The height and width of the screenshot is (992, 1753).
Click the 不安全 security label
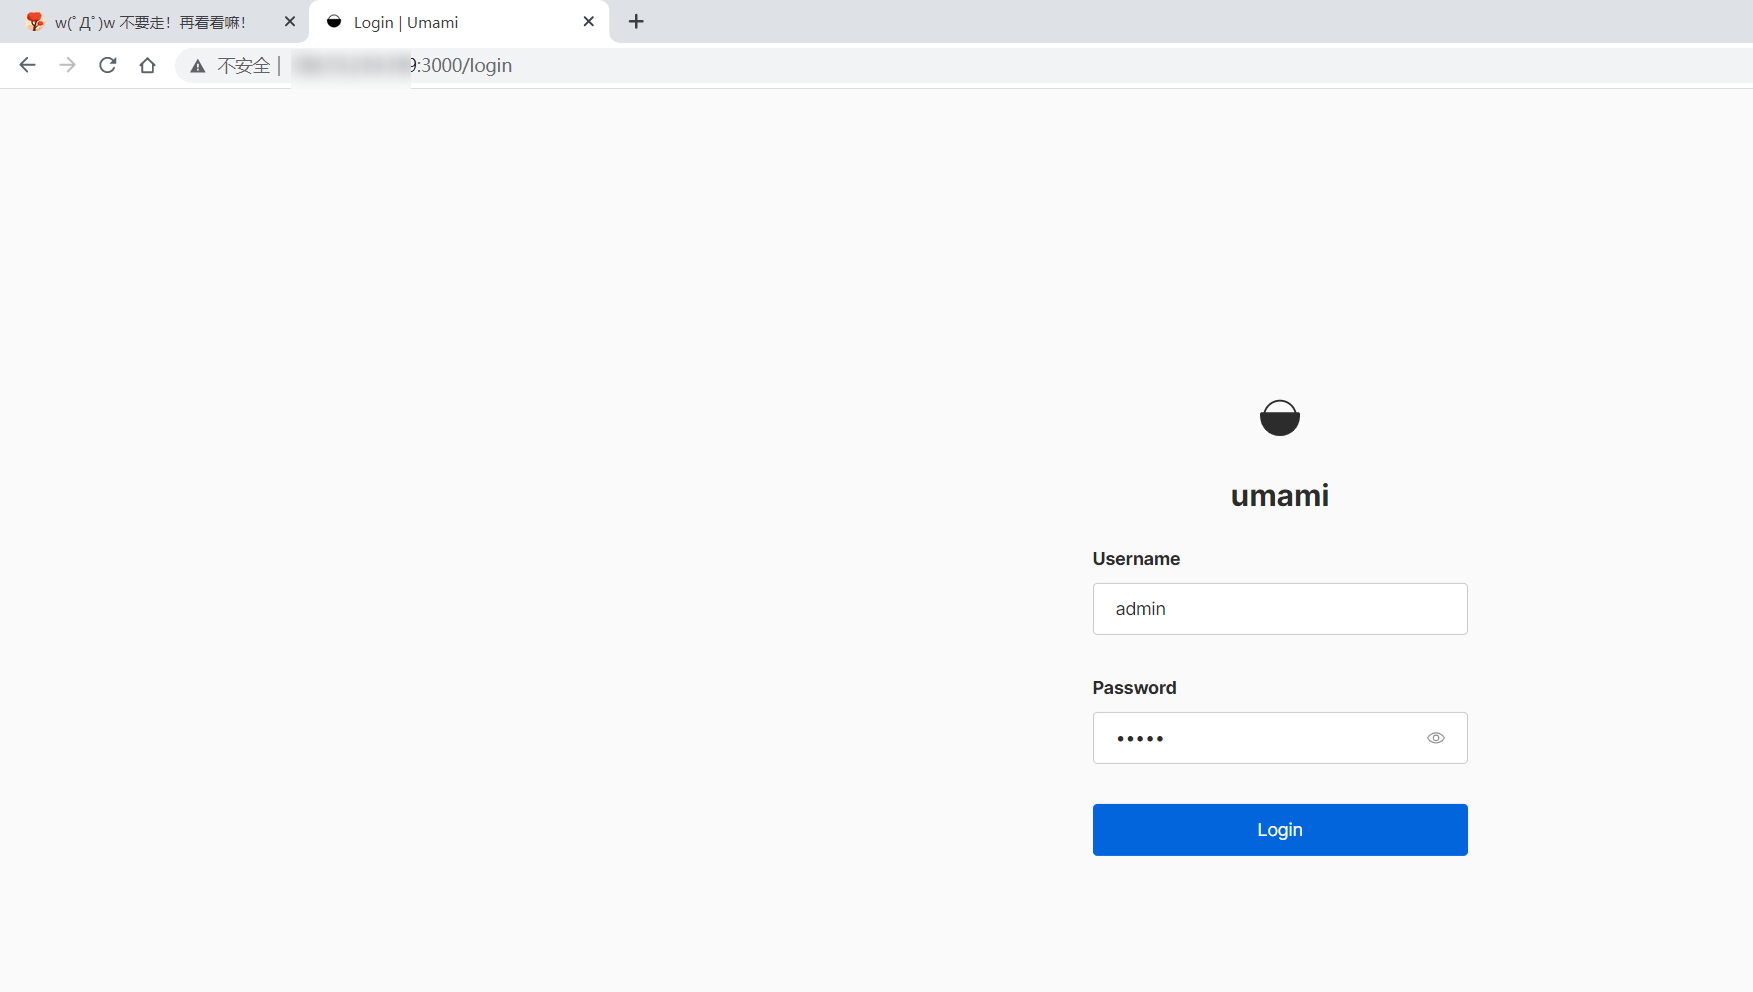pyautogui.click(x=244, y=66)
